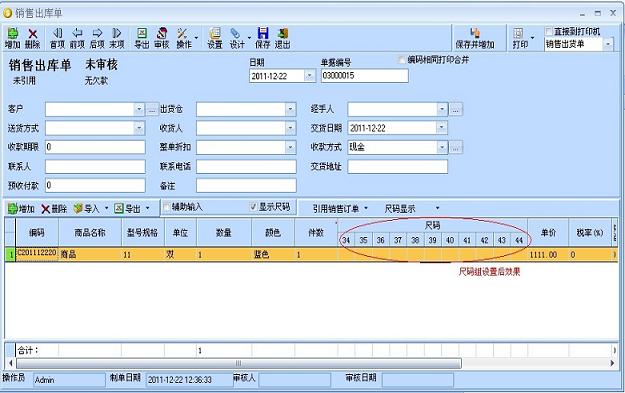625x393 pixels.
Task: Click the 单价 column header
Action: pyautogui.click(x=548, y=232)
